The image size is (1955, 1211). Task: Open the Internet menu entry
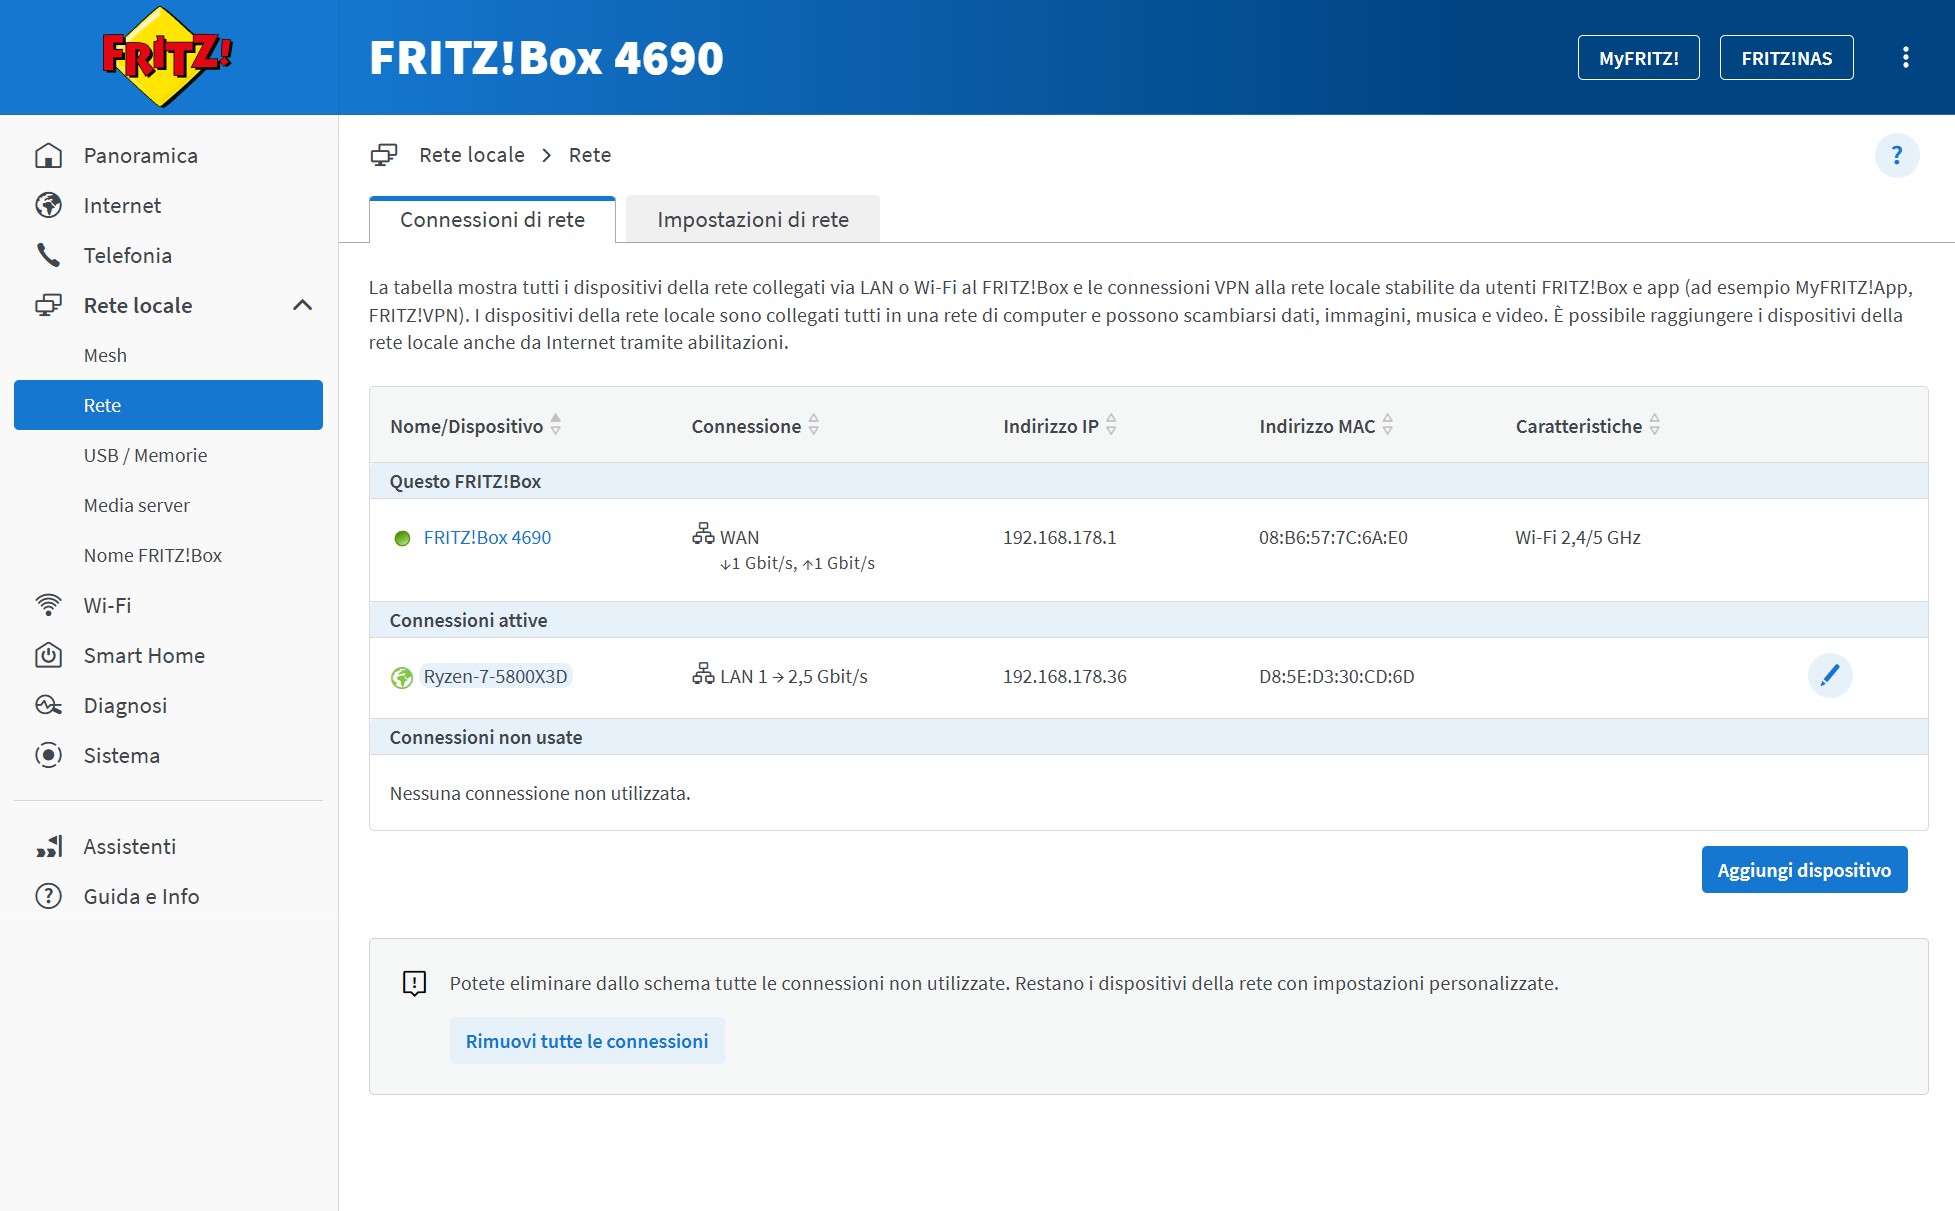tap(168, 205)
